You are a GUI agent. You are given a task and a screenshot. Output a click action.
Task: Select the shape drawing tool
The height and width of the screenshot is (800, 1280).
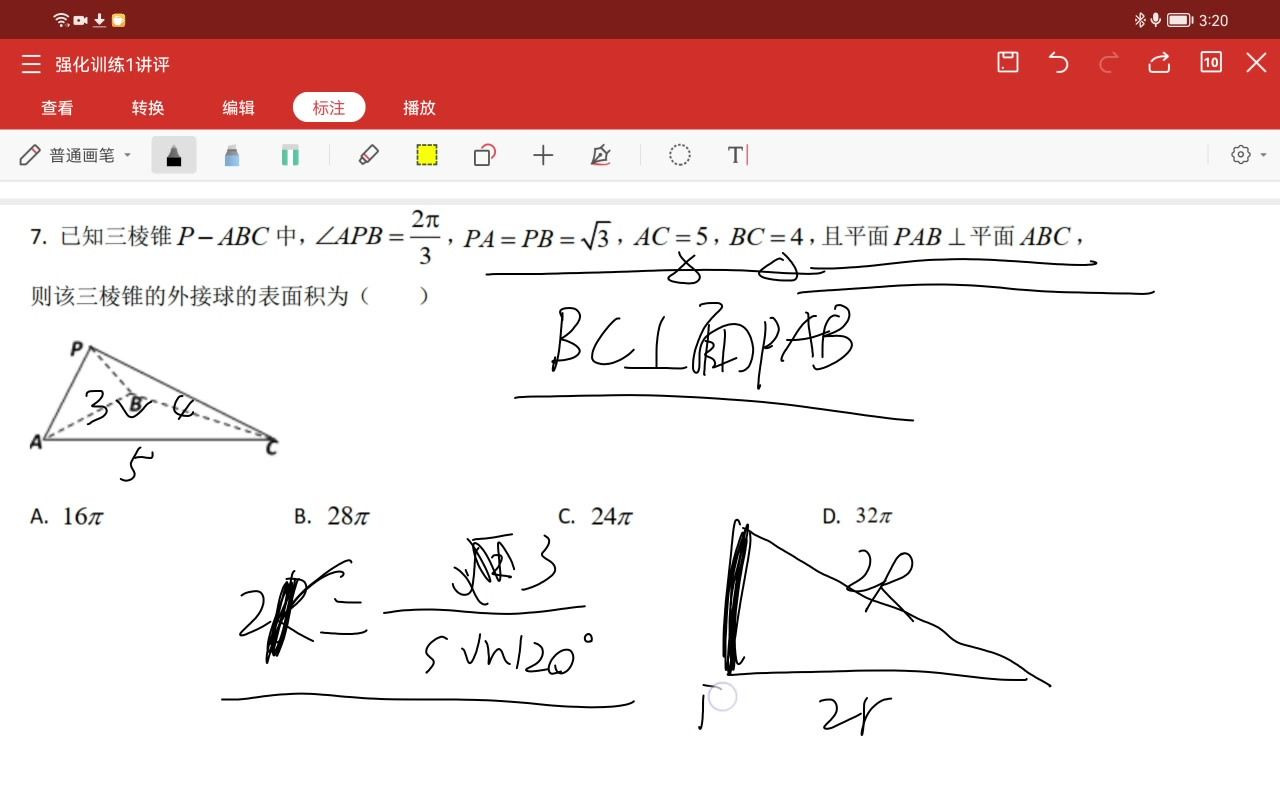tap(485, 155)
